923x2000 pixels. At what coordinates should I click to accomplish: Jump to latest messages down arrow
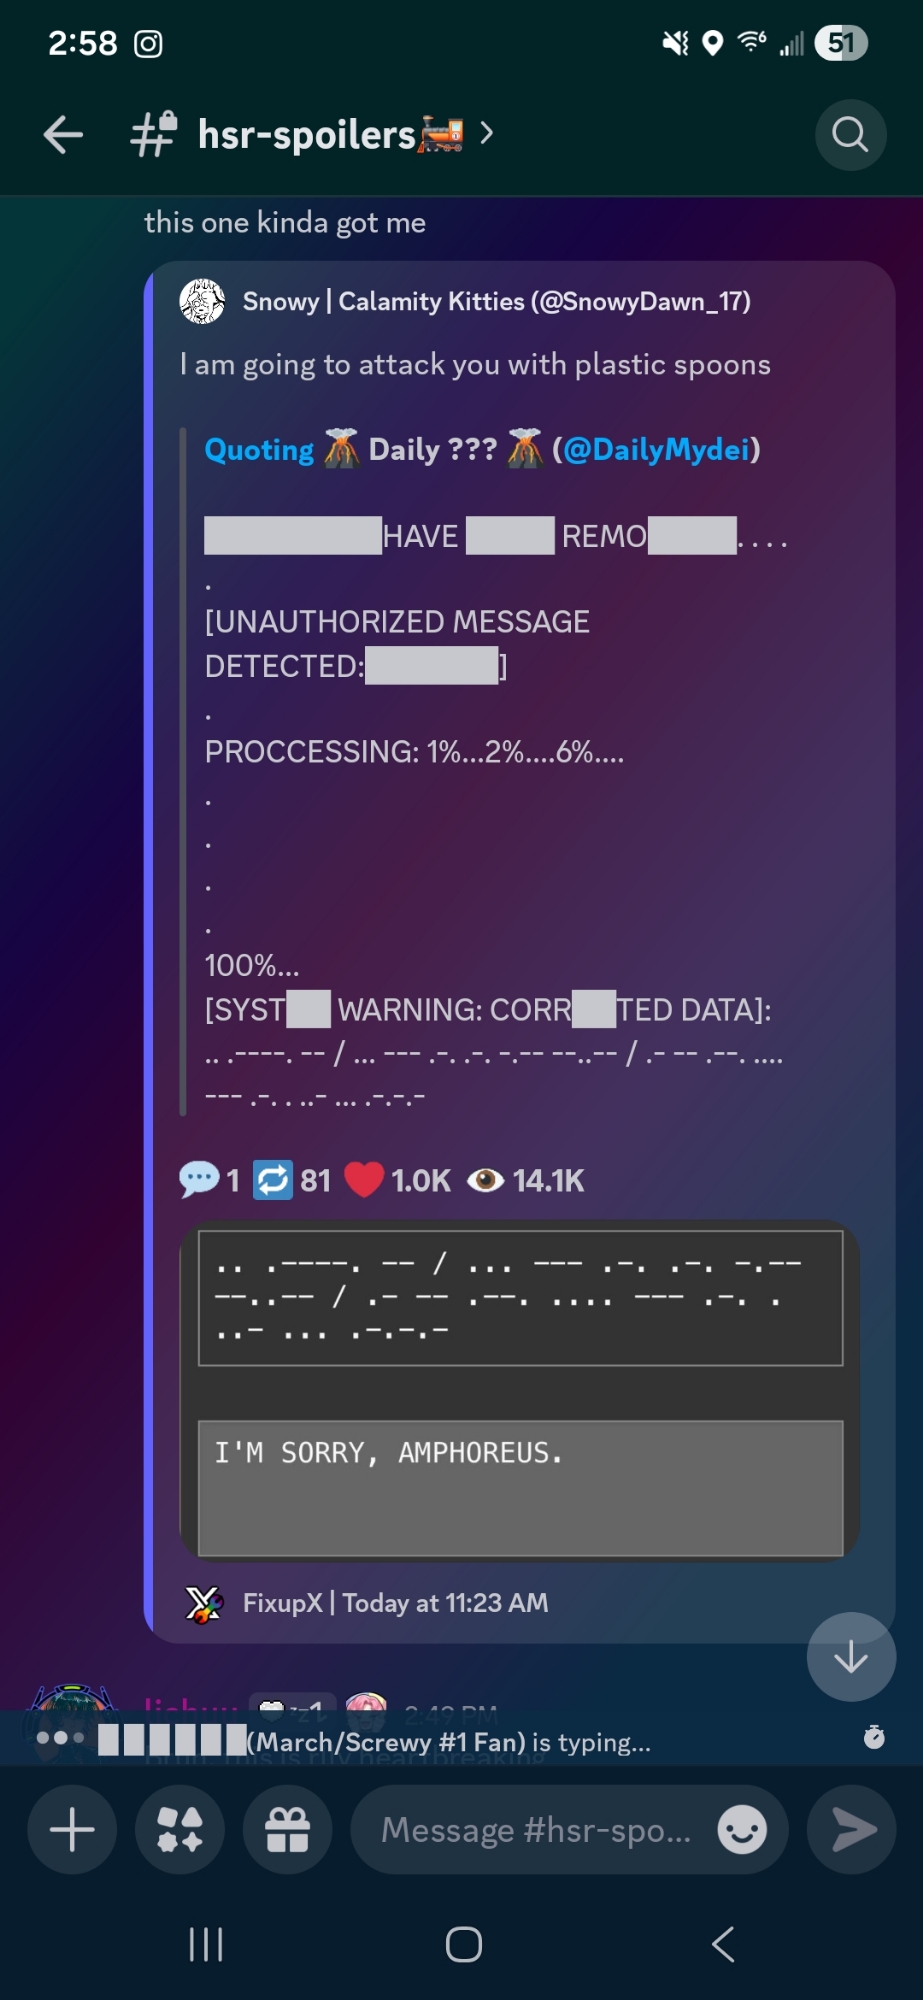pyautogui.click(x=851, y=1657)
